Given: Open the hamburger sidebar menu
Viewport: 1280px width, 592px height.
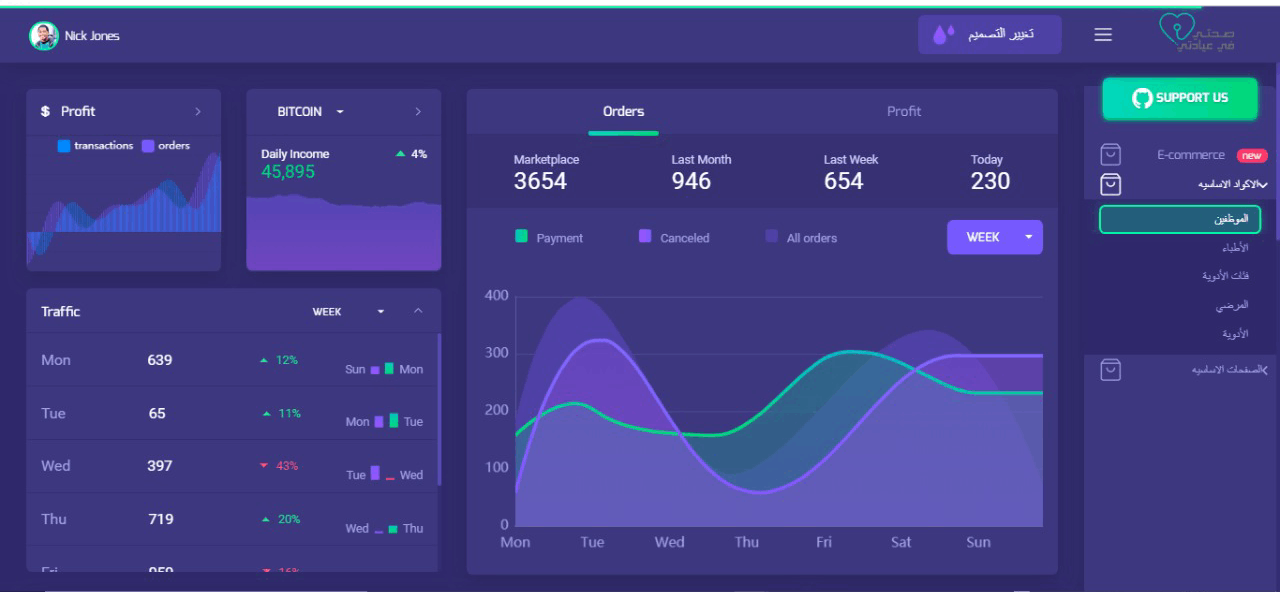Looking at the screenshot, I should point(1103,35).
